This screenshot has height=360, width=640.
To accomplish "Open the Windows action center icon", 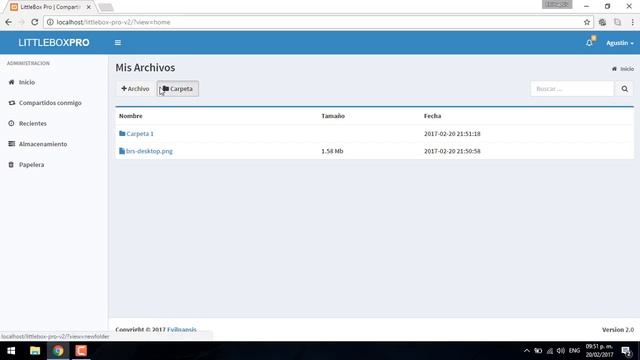I will [626, 351].
